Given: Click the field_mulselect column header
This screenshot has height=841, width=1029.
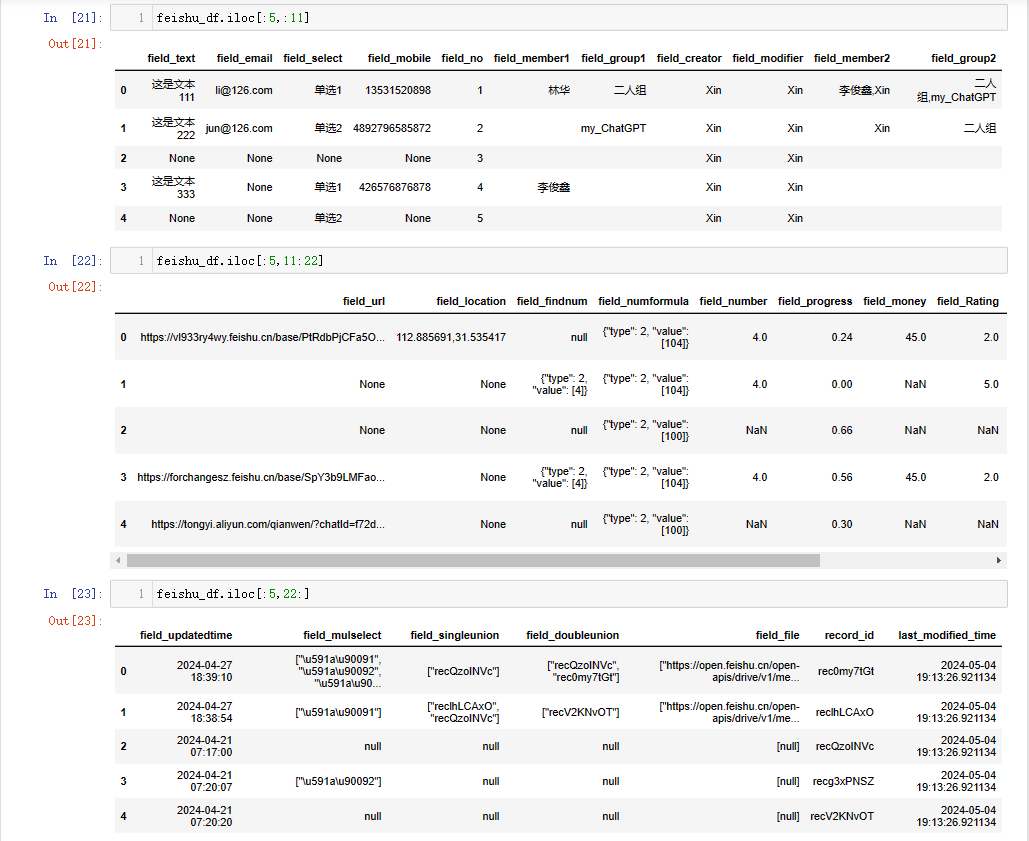Looking at the screenshot, I should [x=342, y=634].
